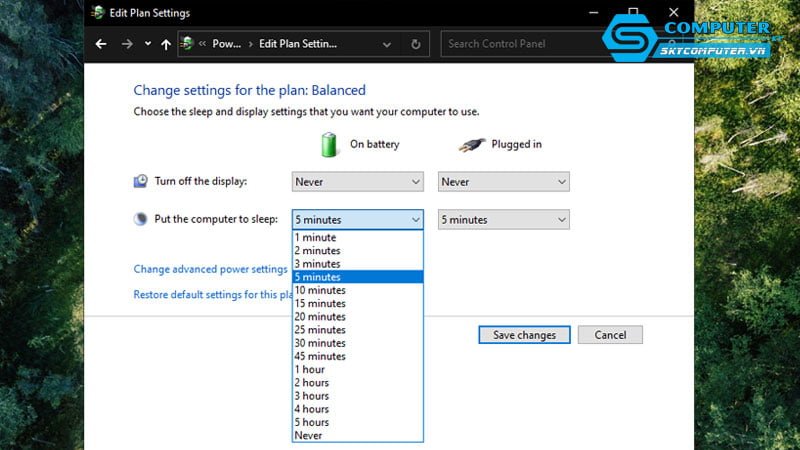Choose 30 minutes sleep option
Screen dimensions: 800x450
(x=320, y=343)
